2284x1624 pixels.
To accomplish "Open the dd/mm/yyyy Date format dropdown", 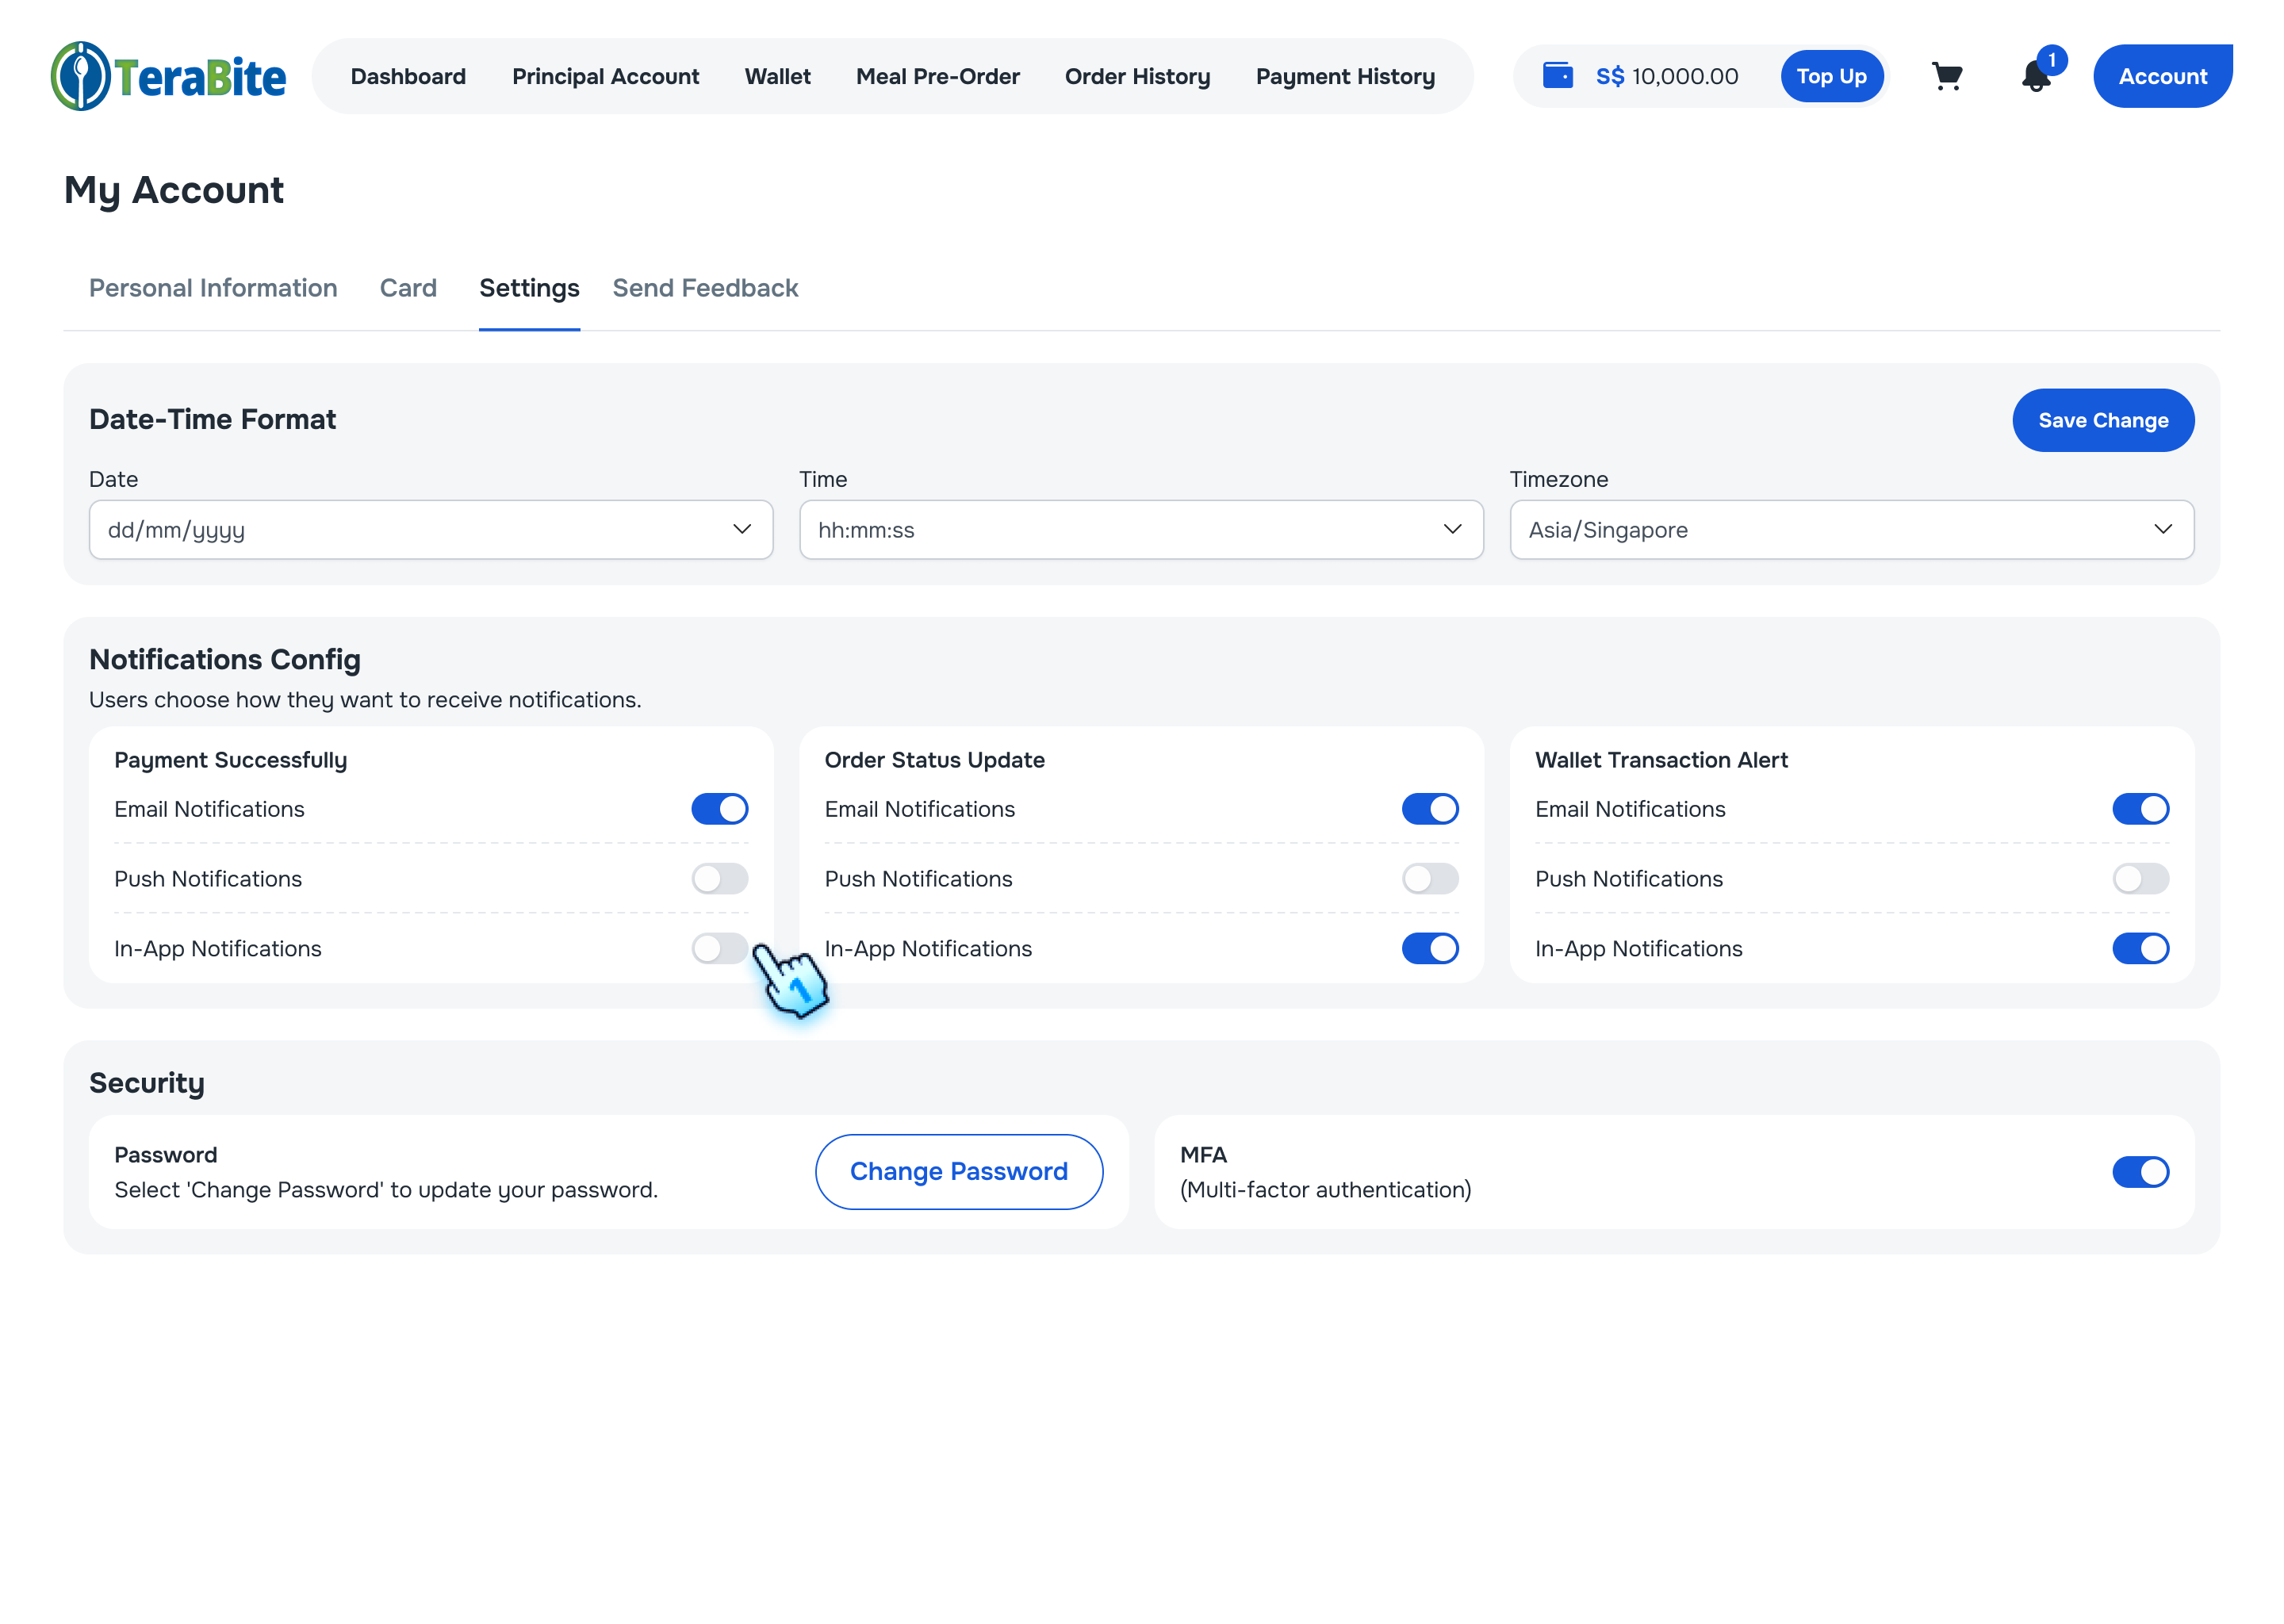I will click(430, 529).
